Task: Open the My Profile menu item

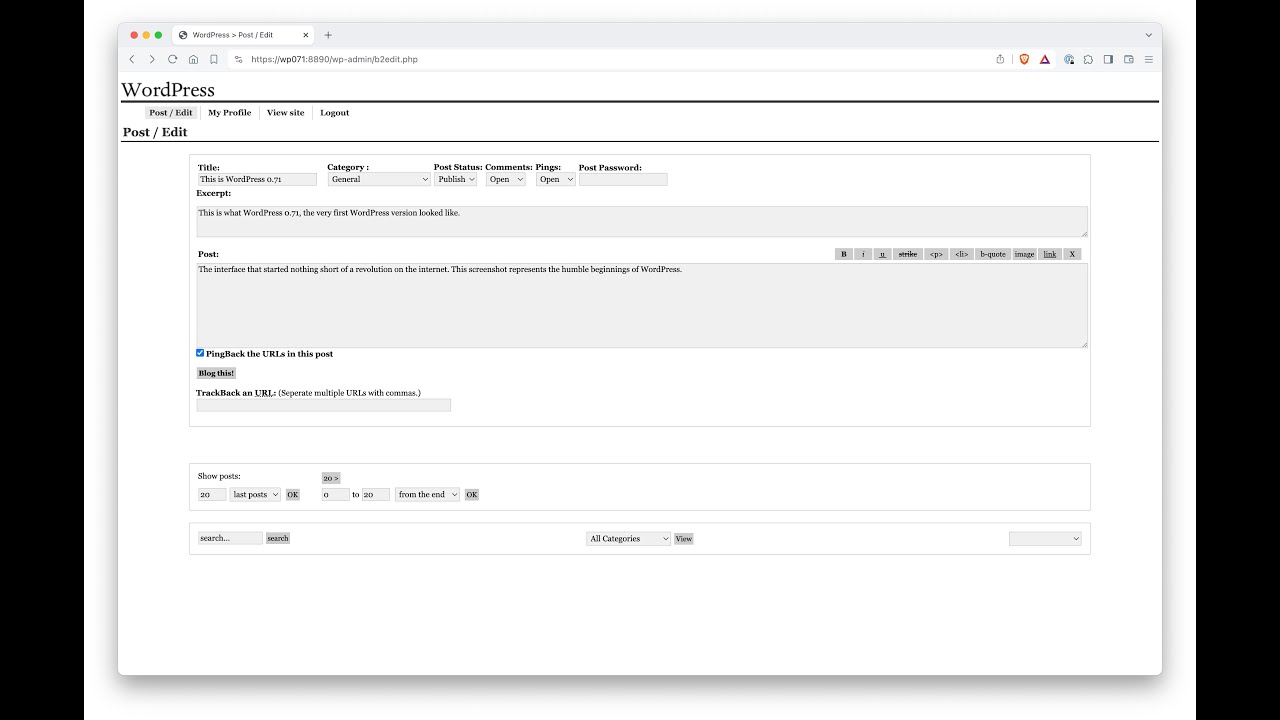Action: pos(229,113)
